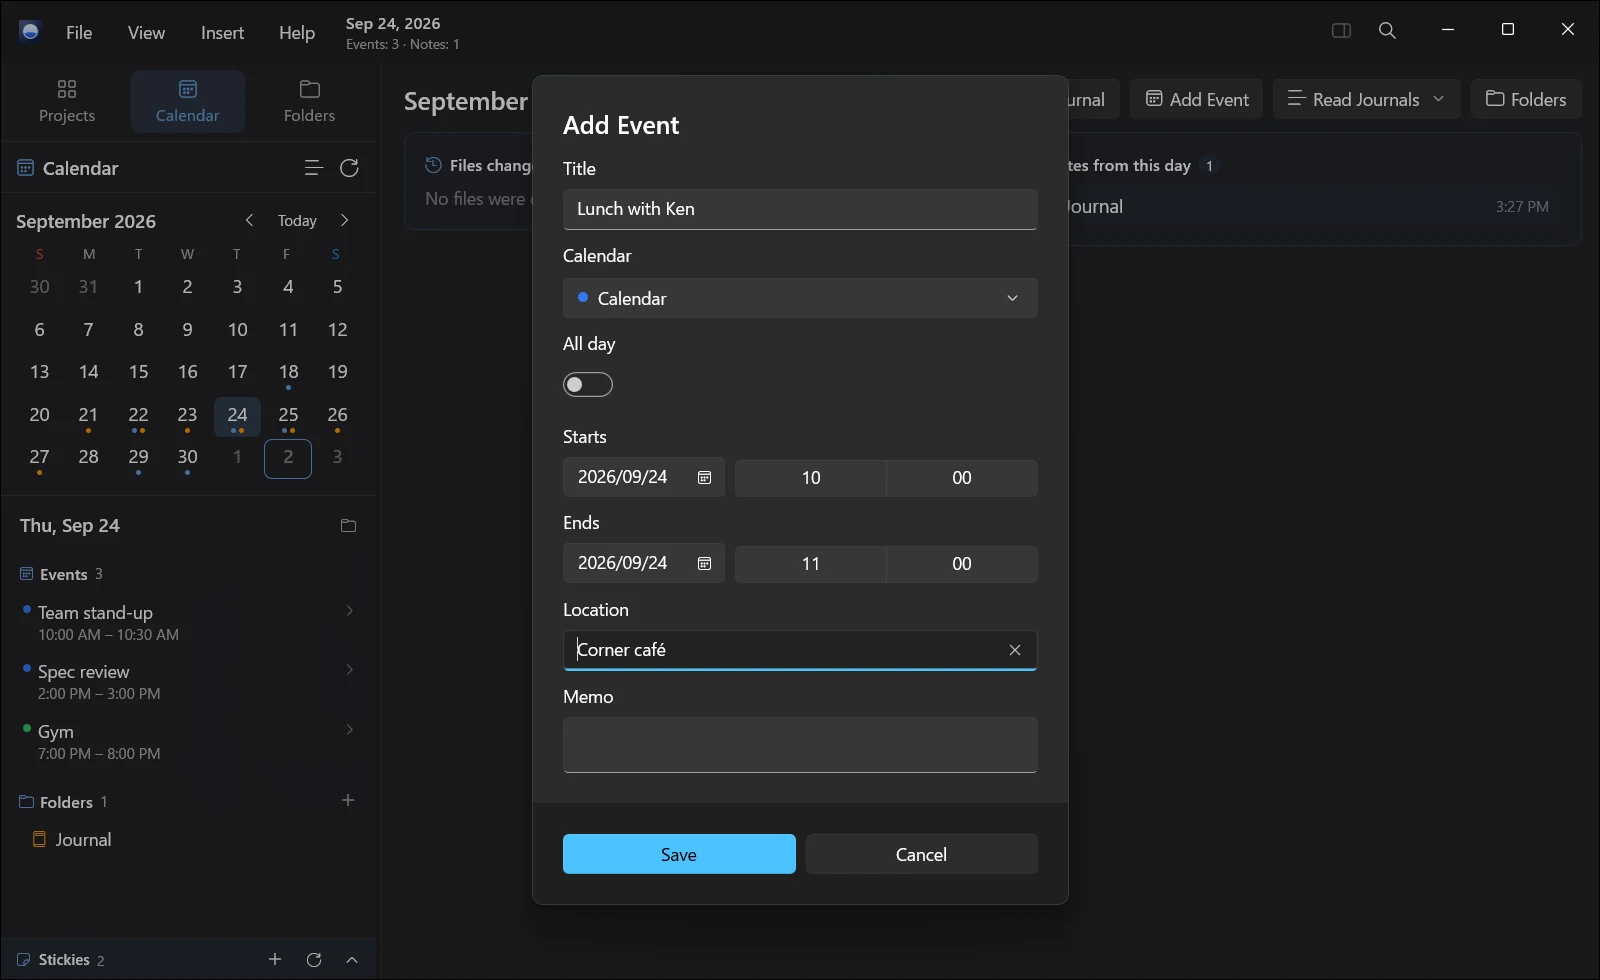Add a new folder with plus icon
The width and height of the screenshot is (1600, 980).
pos(348,800)
